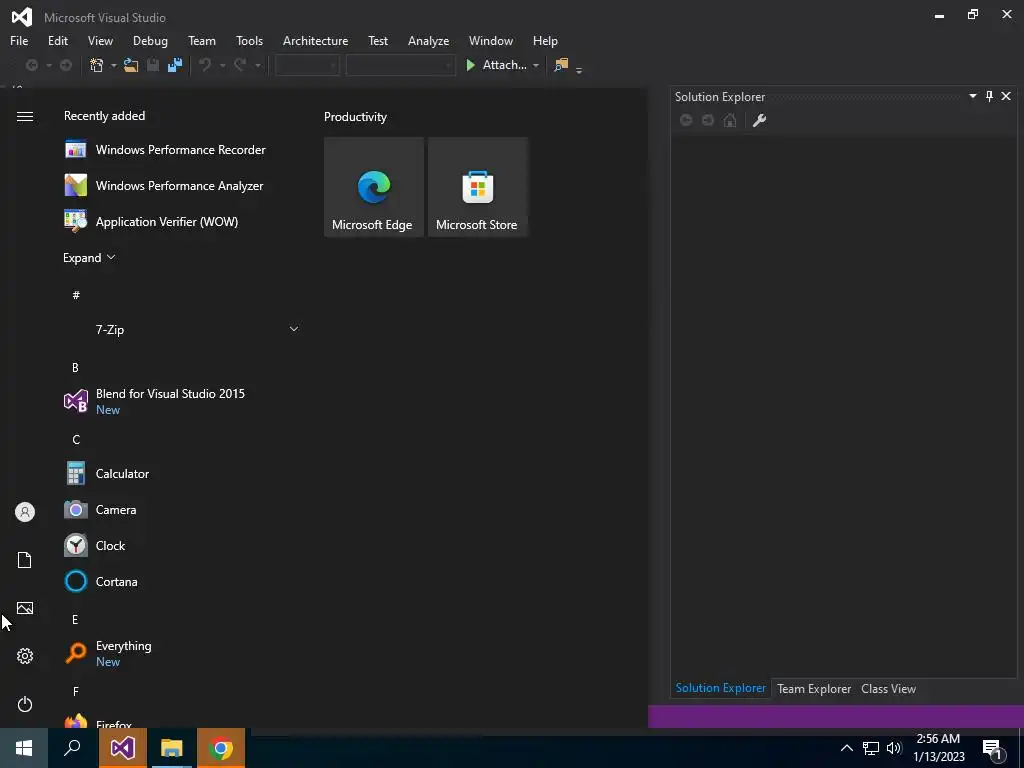Click the Solution Explorer Properties wrench icon

click(x=760, y=120)
